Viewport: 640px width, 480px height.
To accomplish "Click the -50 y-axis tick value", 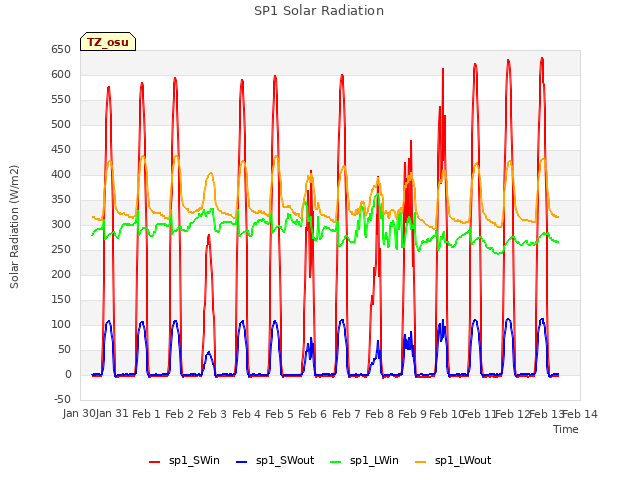I will [62, 399].
